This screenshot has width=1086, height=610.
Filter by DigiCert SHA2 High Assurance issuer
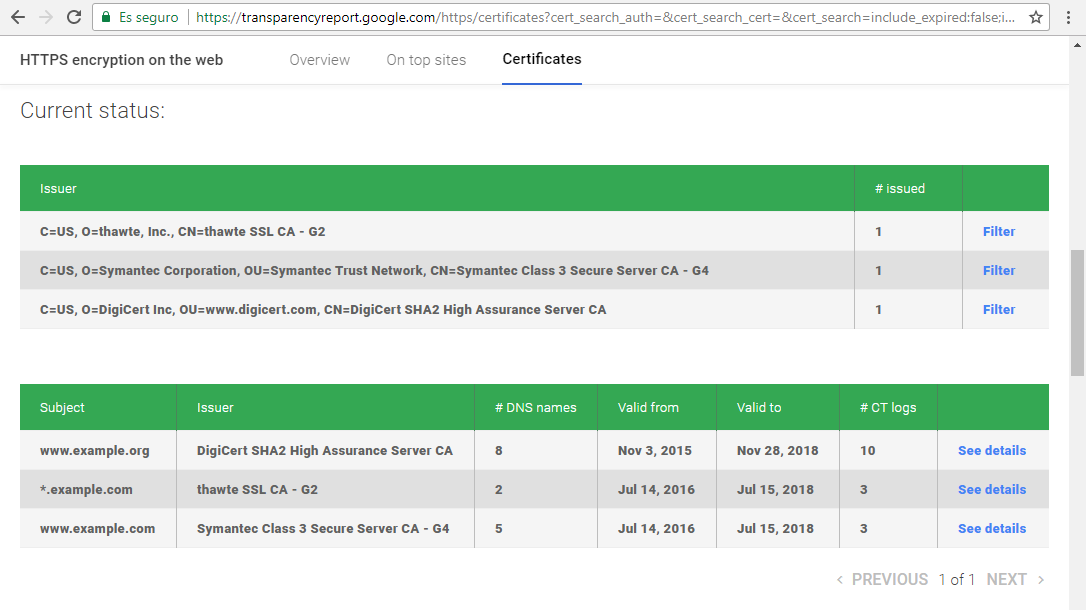pyautogui.click(x=999, y=310)
